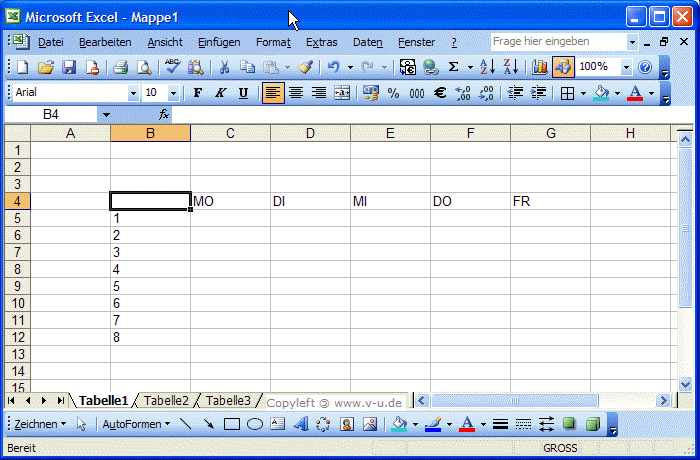The width and height of the screenshot is (700, 460).
Task: Click the font color red A swatch
Action: 635,93
